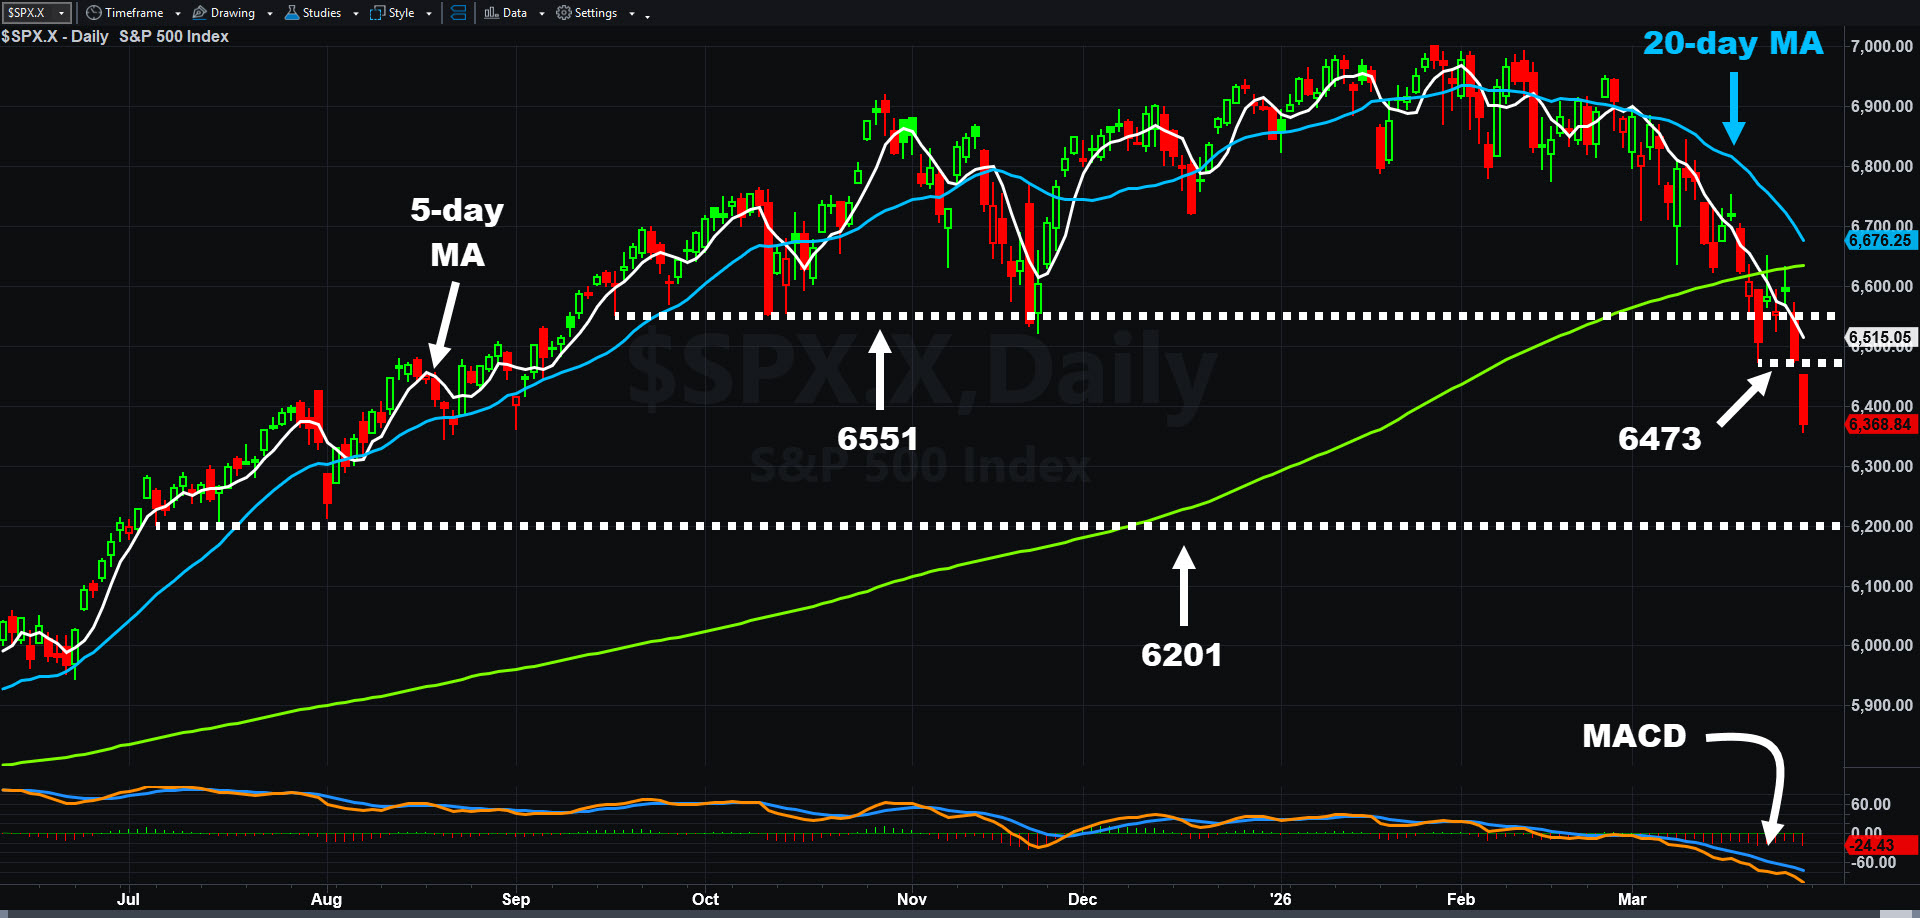The width and height of the screenshot is (1920, 918).
Task: Click the Drawing pencil icon
Action: coord(199,13)
